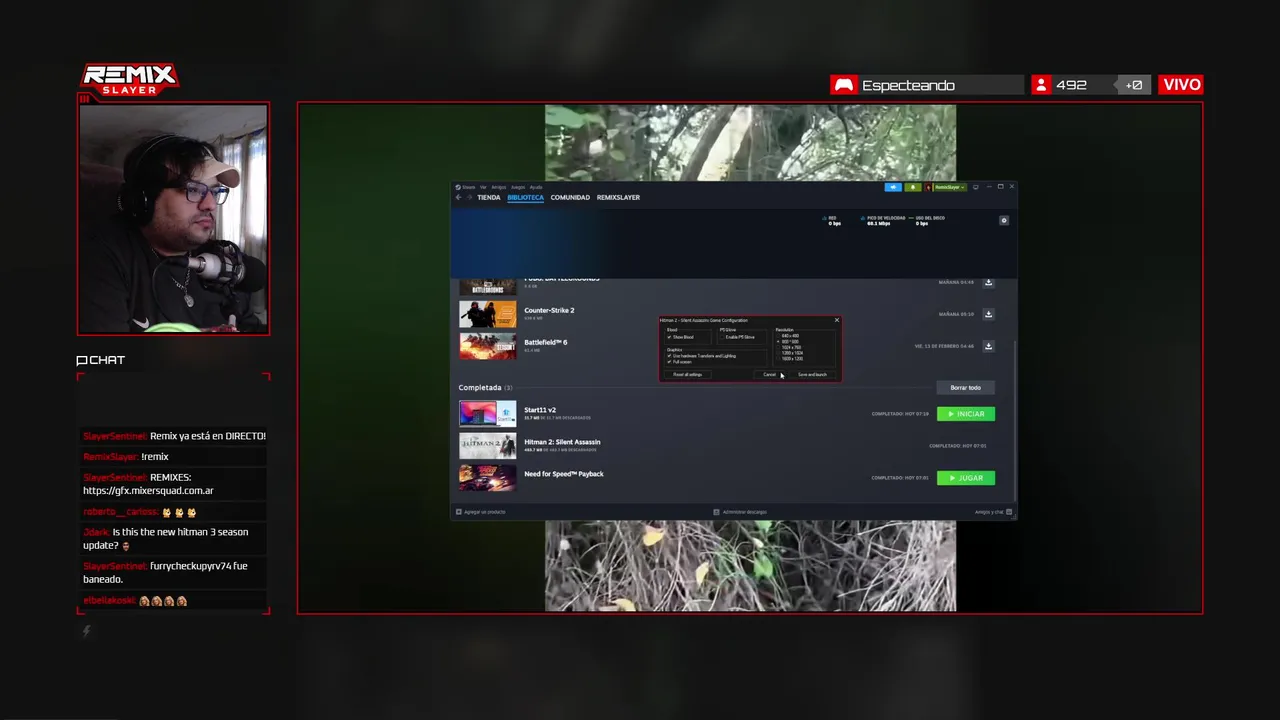The image size is (1280, 720).
Task: Click the Hitman 2: Silent Assassin title
Action: coord(562,442)
